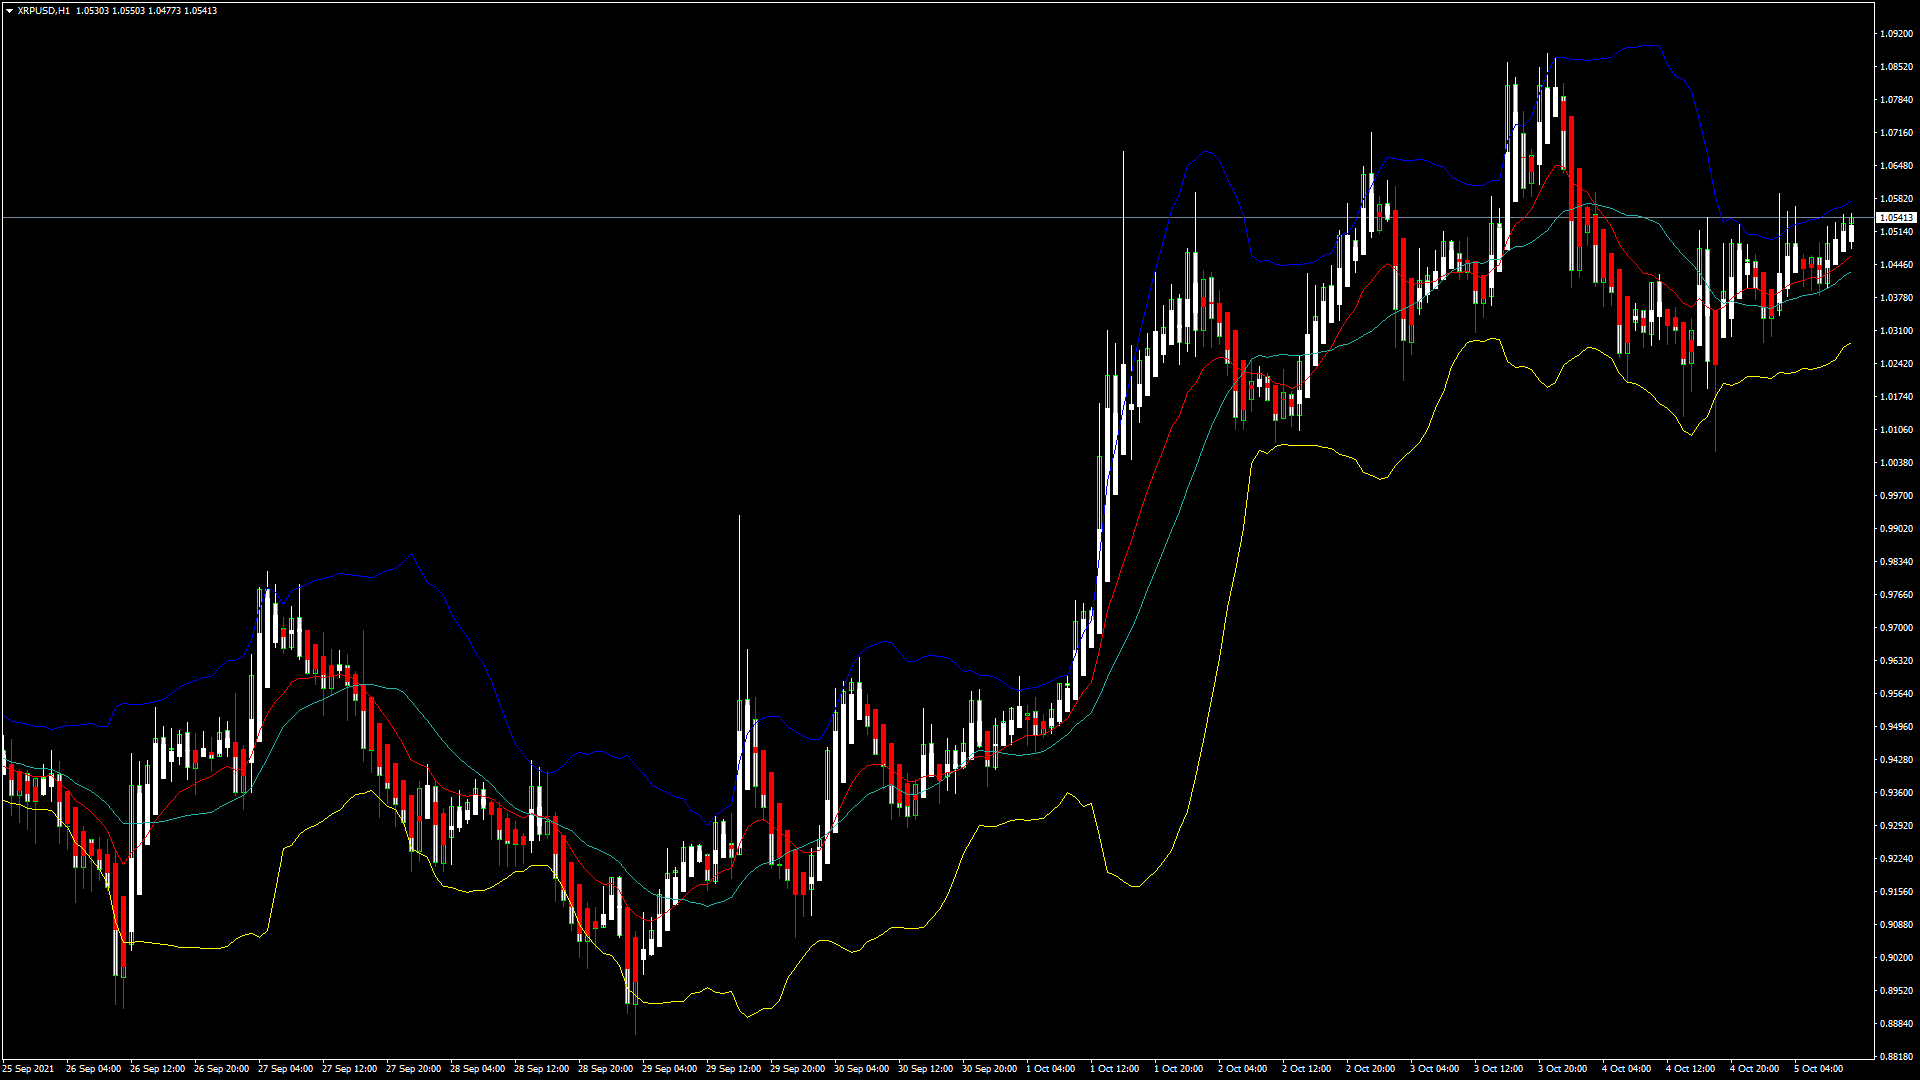Image resolution: width=1920 pixels, height=1080 pixels.
Task: Click the current price label 1.05413
Action: tap(1896, 217)
